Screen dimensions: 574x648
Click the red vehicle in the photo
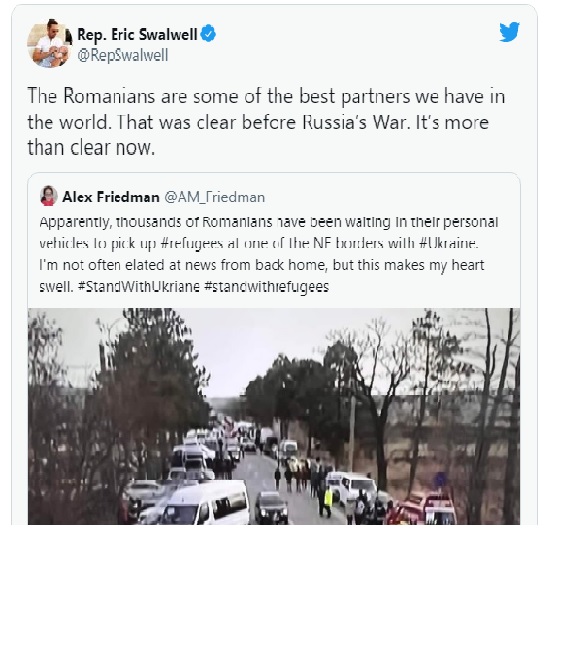(x=426, y=509)
